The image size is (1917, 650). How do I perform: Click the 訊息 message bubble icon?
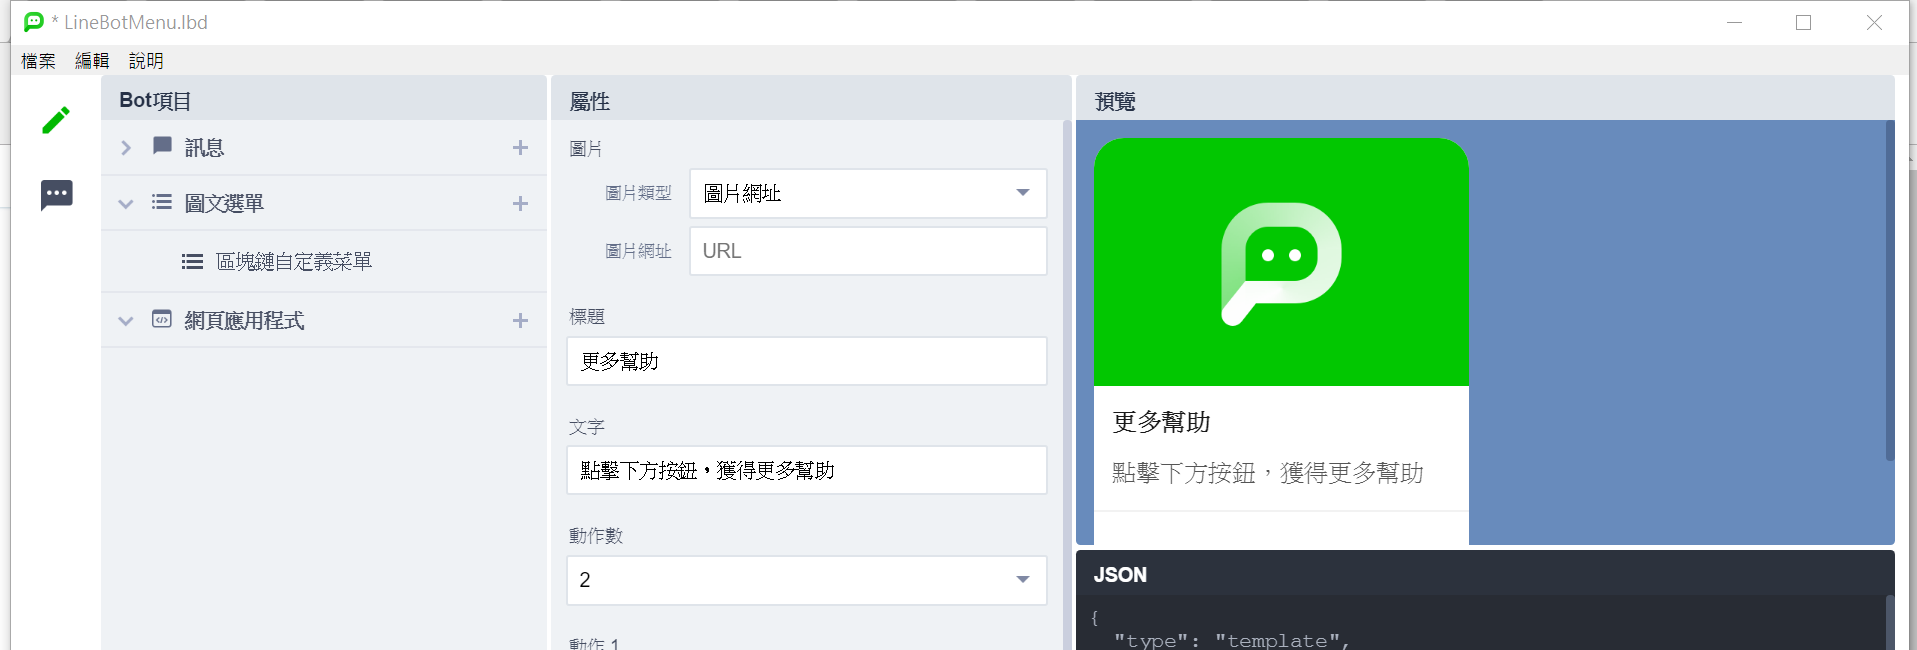click(162, 146)
